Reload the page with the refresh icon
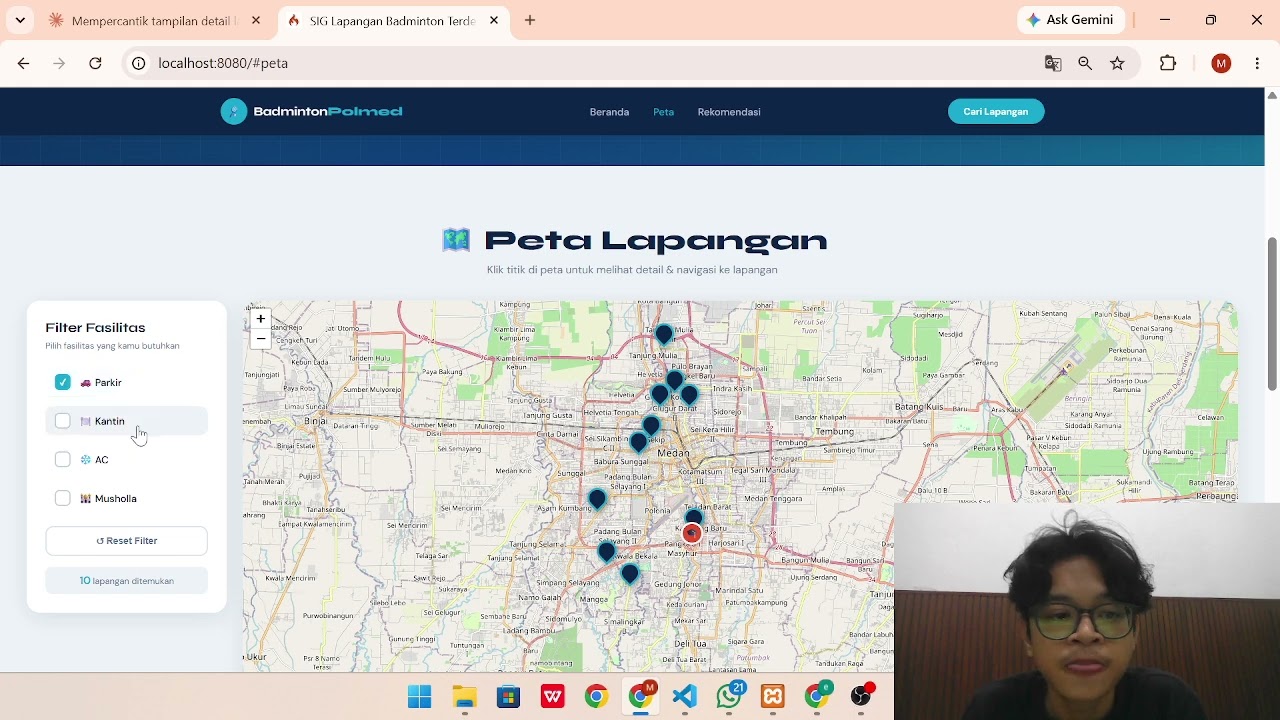The height and width of the screenshot is (720, 1280). coord(95,63)
